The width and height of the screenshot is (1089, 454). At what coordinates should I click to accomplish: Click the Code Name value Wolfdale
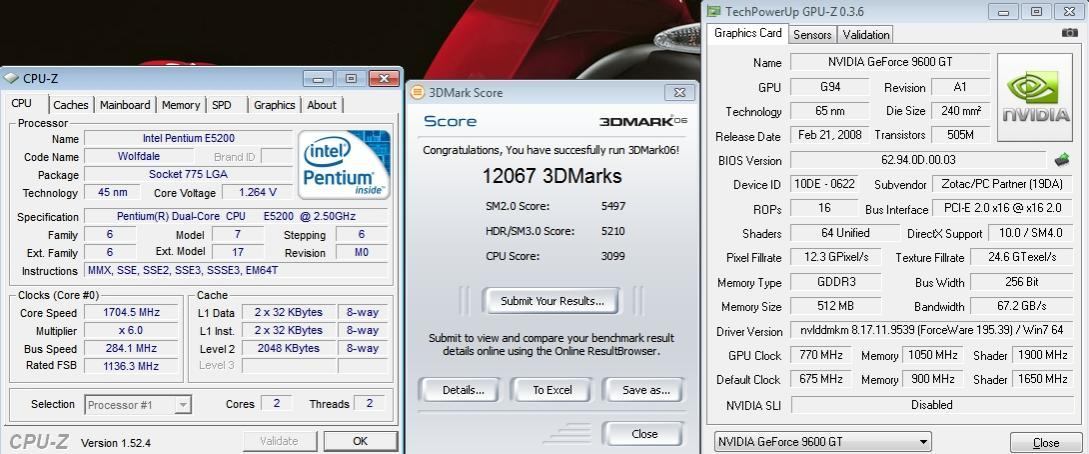(x=138, y=156)
